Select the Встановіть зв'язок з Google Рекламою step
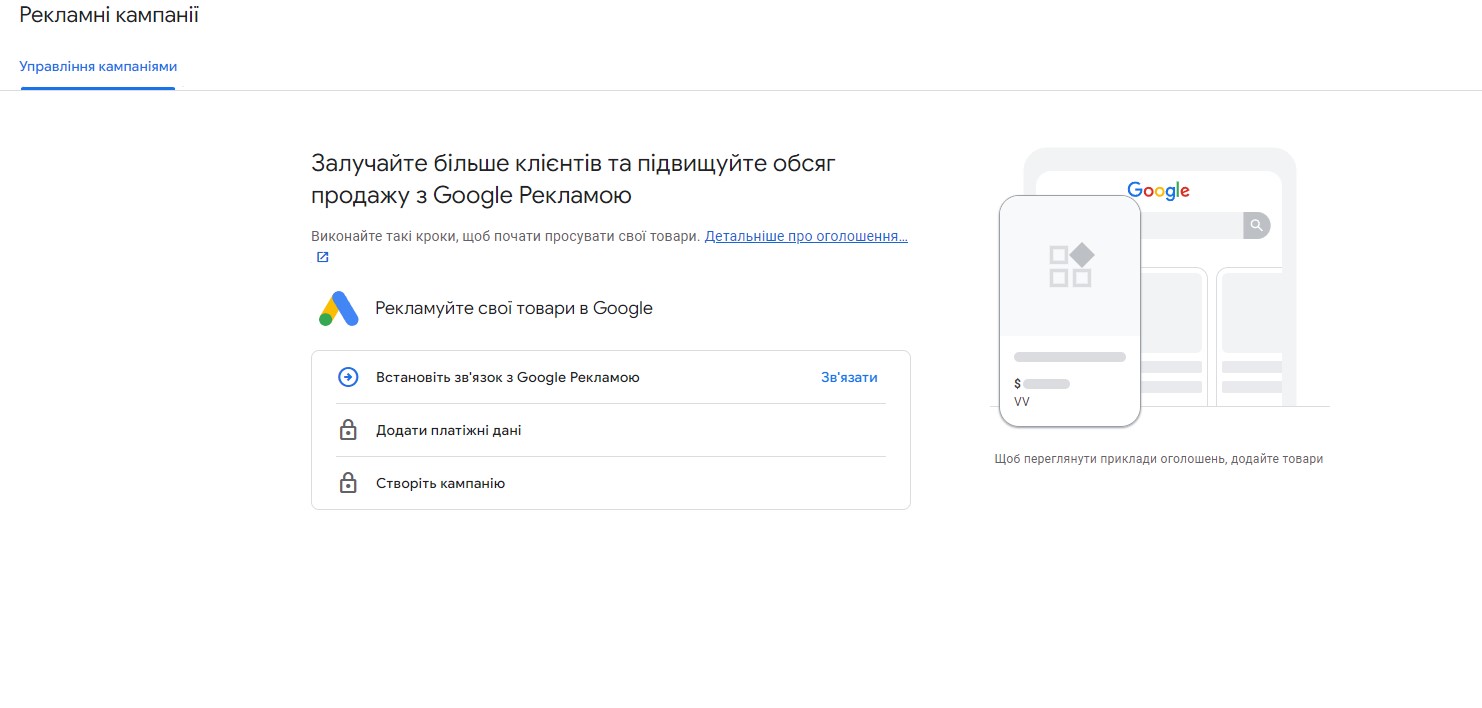This screenshot has width=1482, height=708. click(x=507, y=378)
